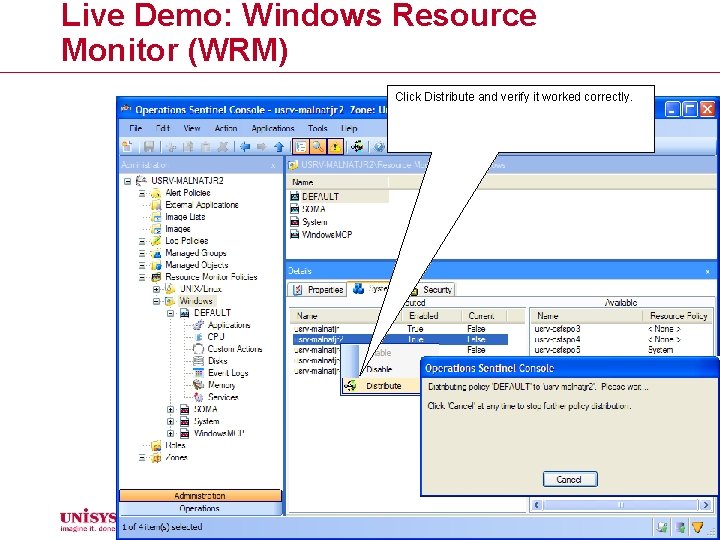Screen dimensions: 720x540
Task: Open the Tools menu
Action: click(x=318, y=128)
